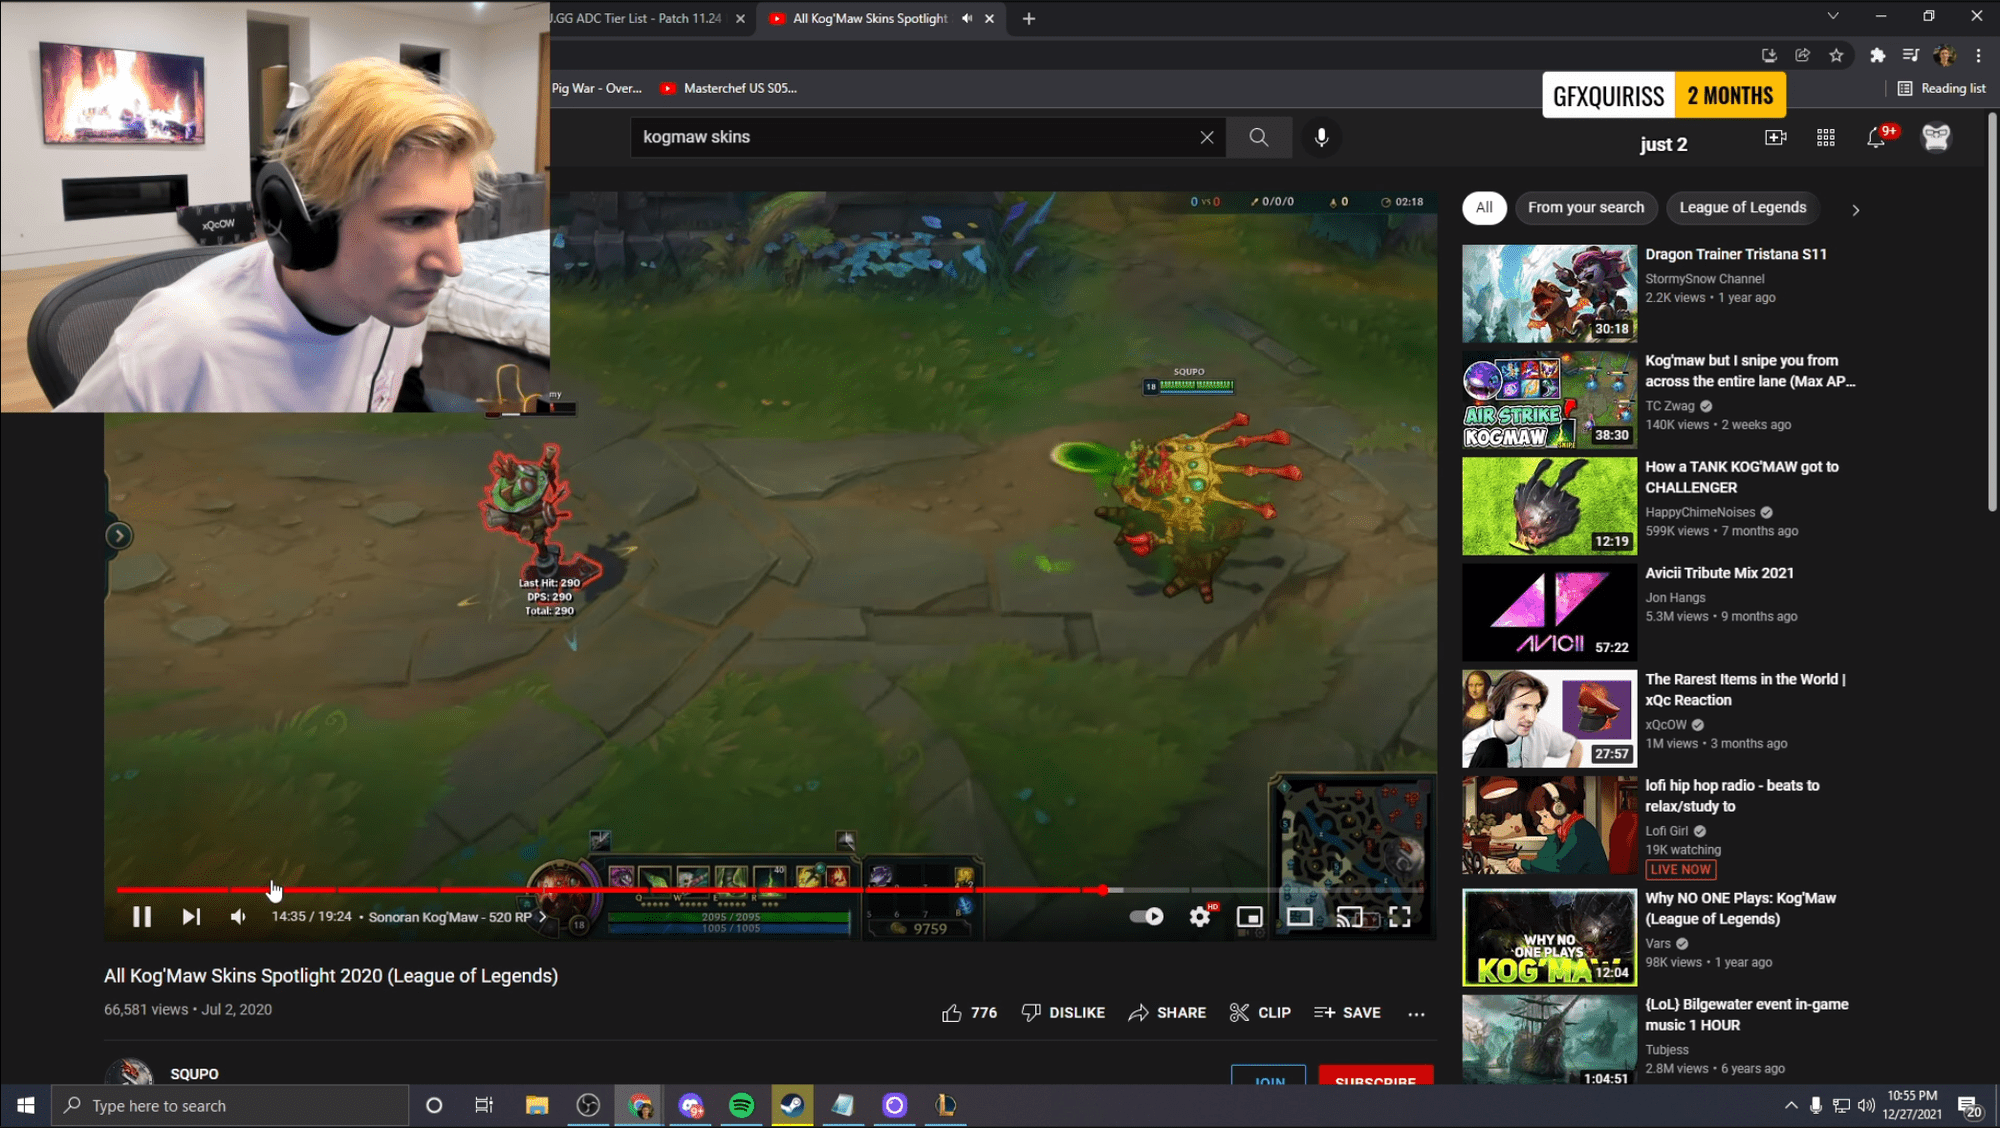Image resolution: width=2000 pixels, height=1128 pixels.
Task: Open the Pig War bookmark
Action: click(x=597, y=88)
